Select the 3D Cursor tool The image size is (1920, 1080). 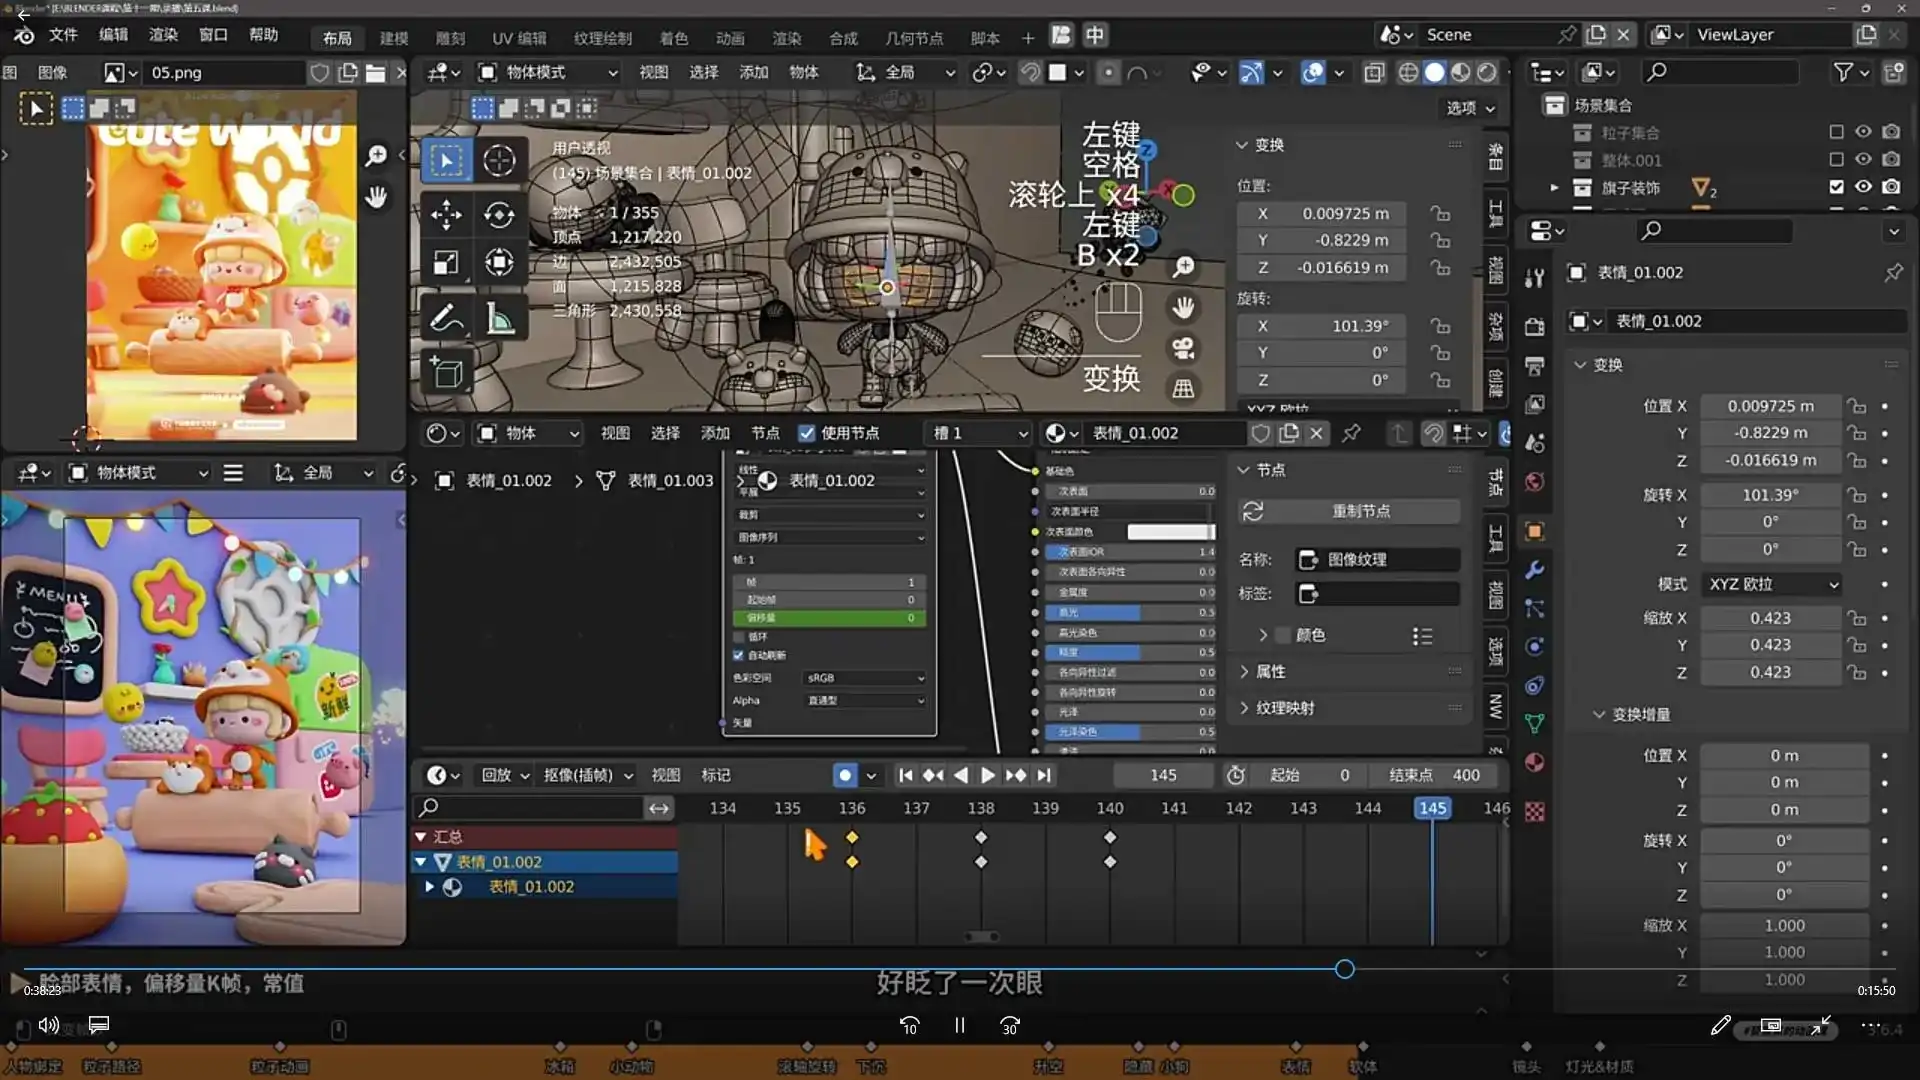[x=499, y=160]
